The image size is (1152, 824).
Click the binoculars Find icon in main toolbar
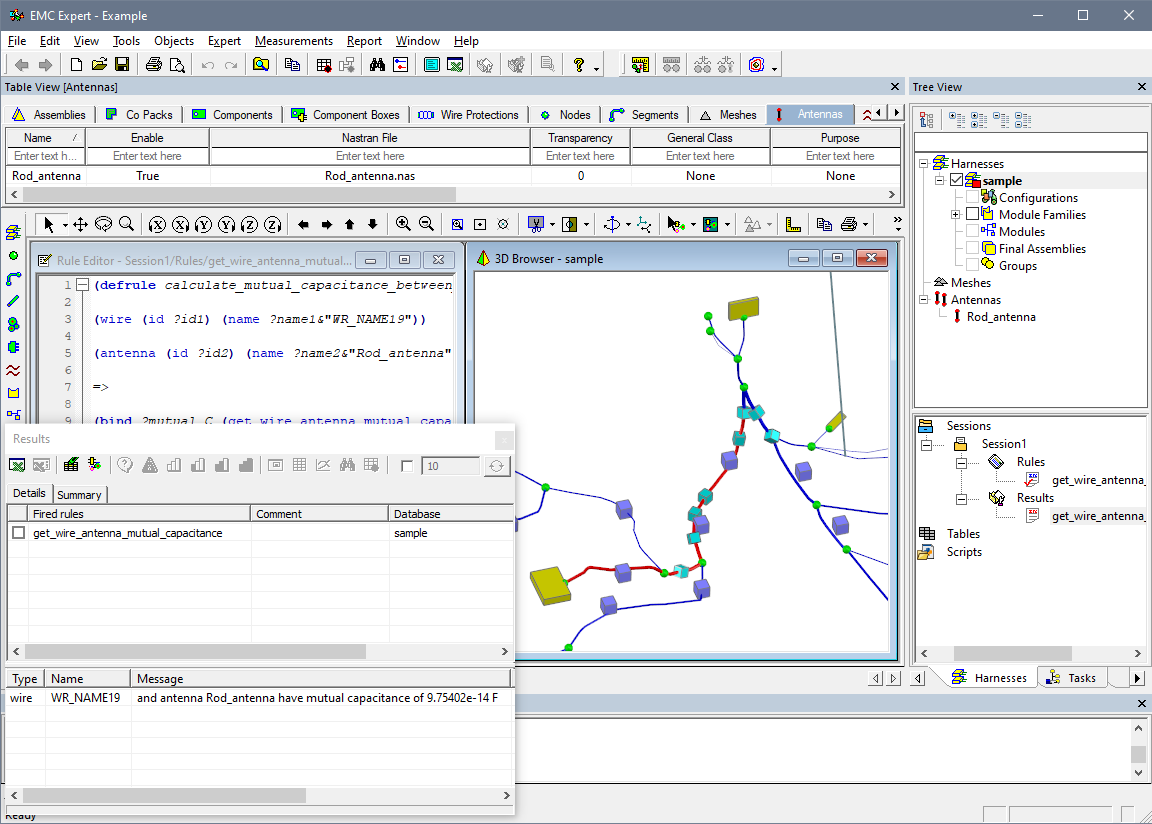[x=377, y=65]
